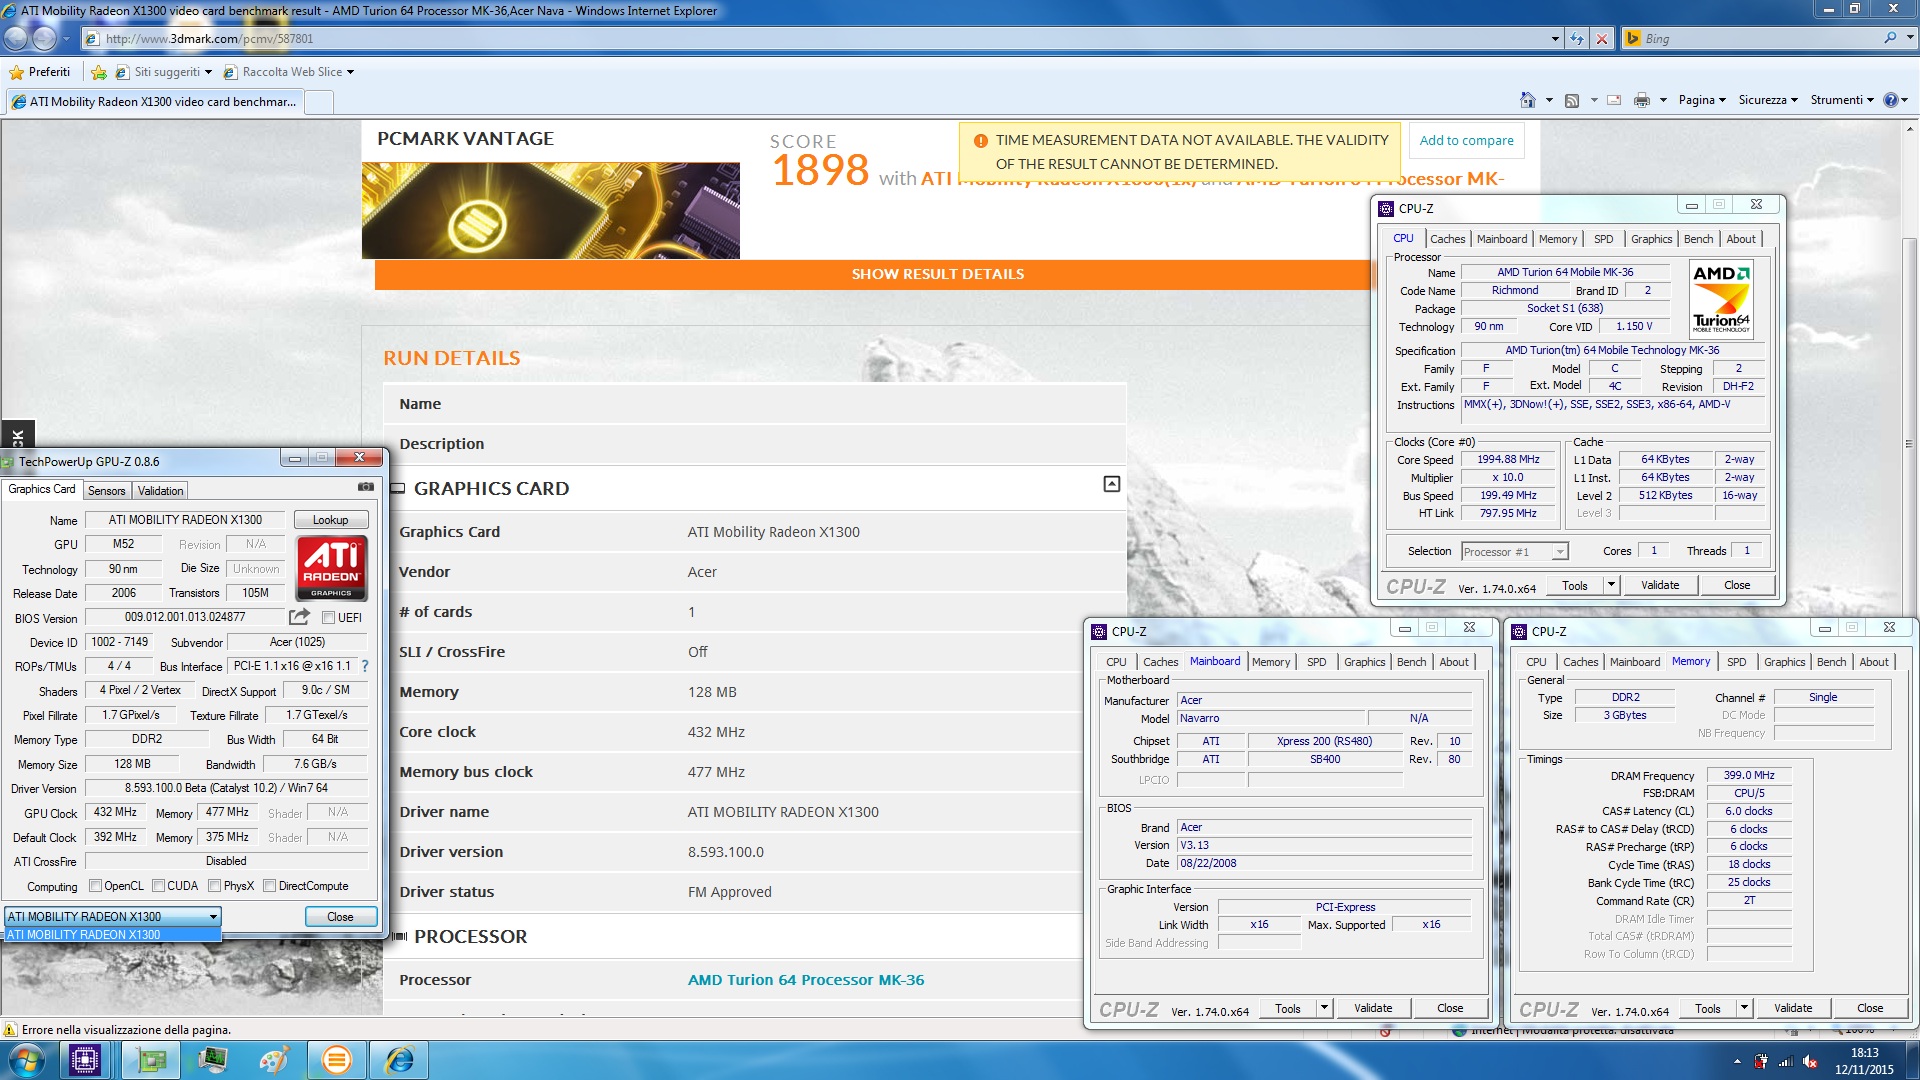This screenshot has width=1920, height=1080.
Task: Open the CPU-Z taskbar icon
Action: pyautogui.click(x=84, y=1060)
